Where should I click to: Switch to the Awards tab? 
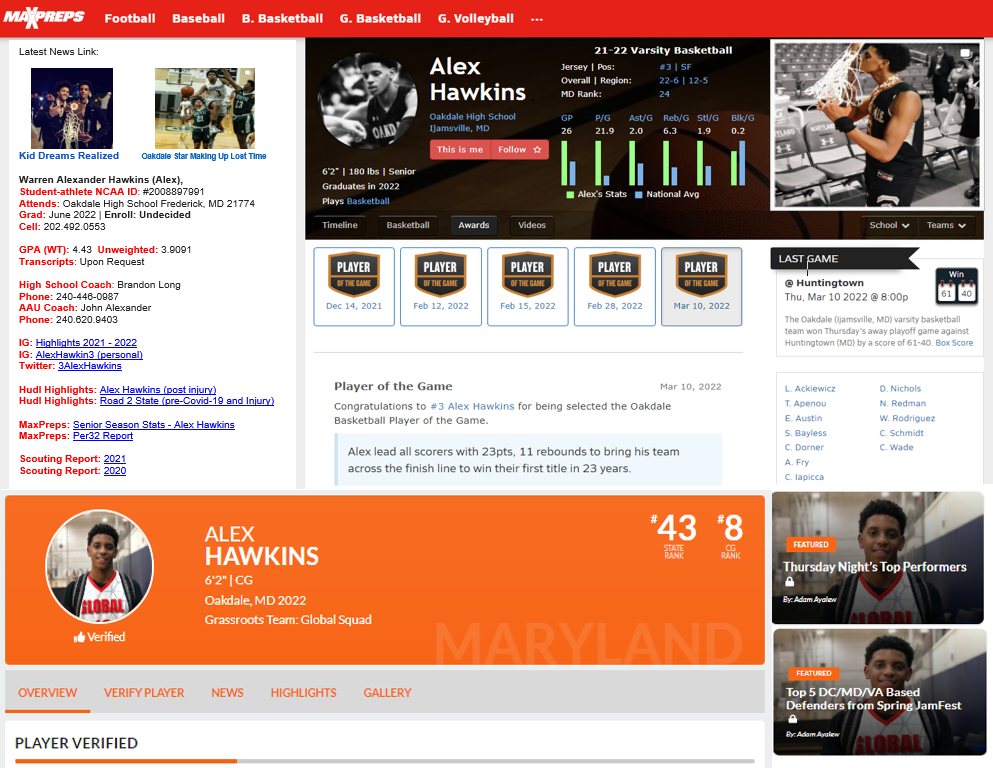(474, 225)
